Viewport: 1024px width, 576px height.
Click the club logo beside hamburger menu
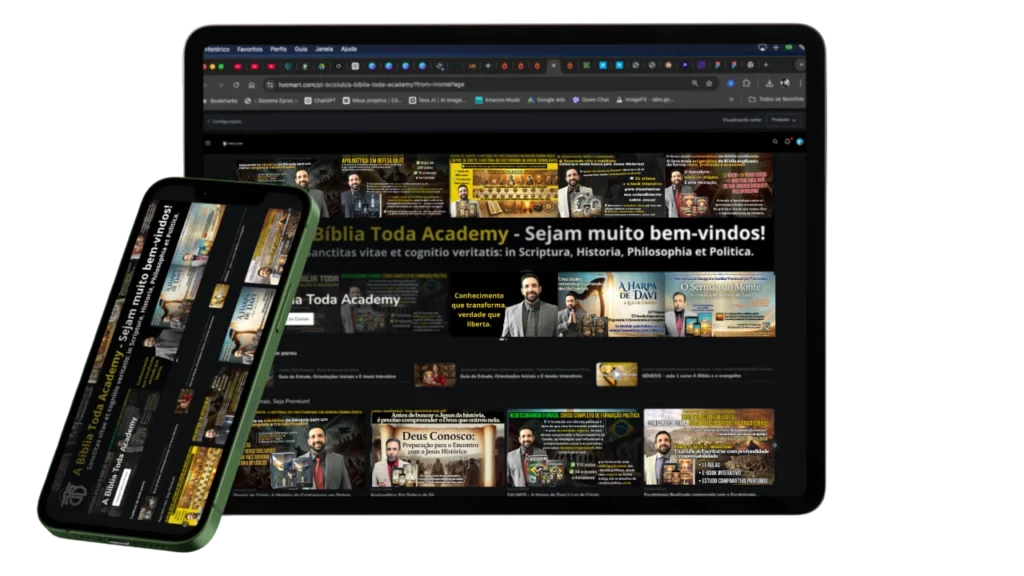(232, 143)
